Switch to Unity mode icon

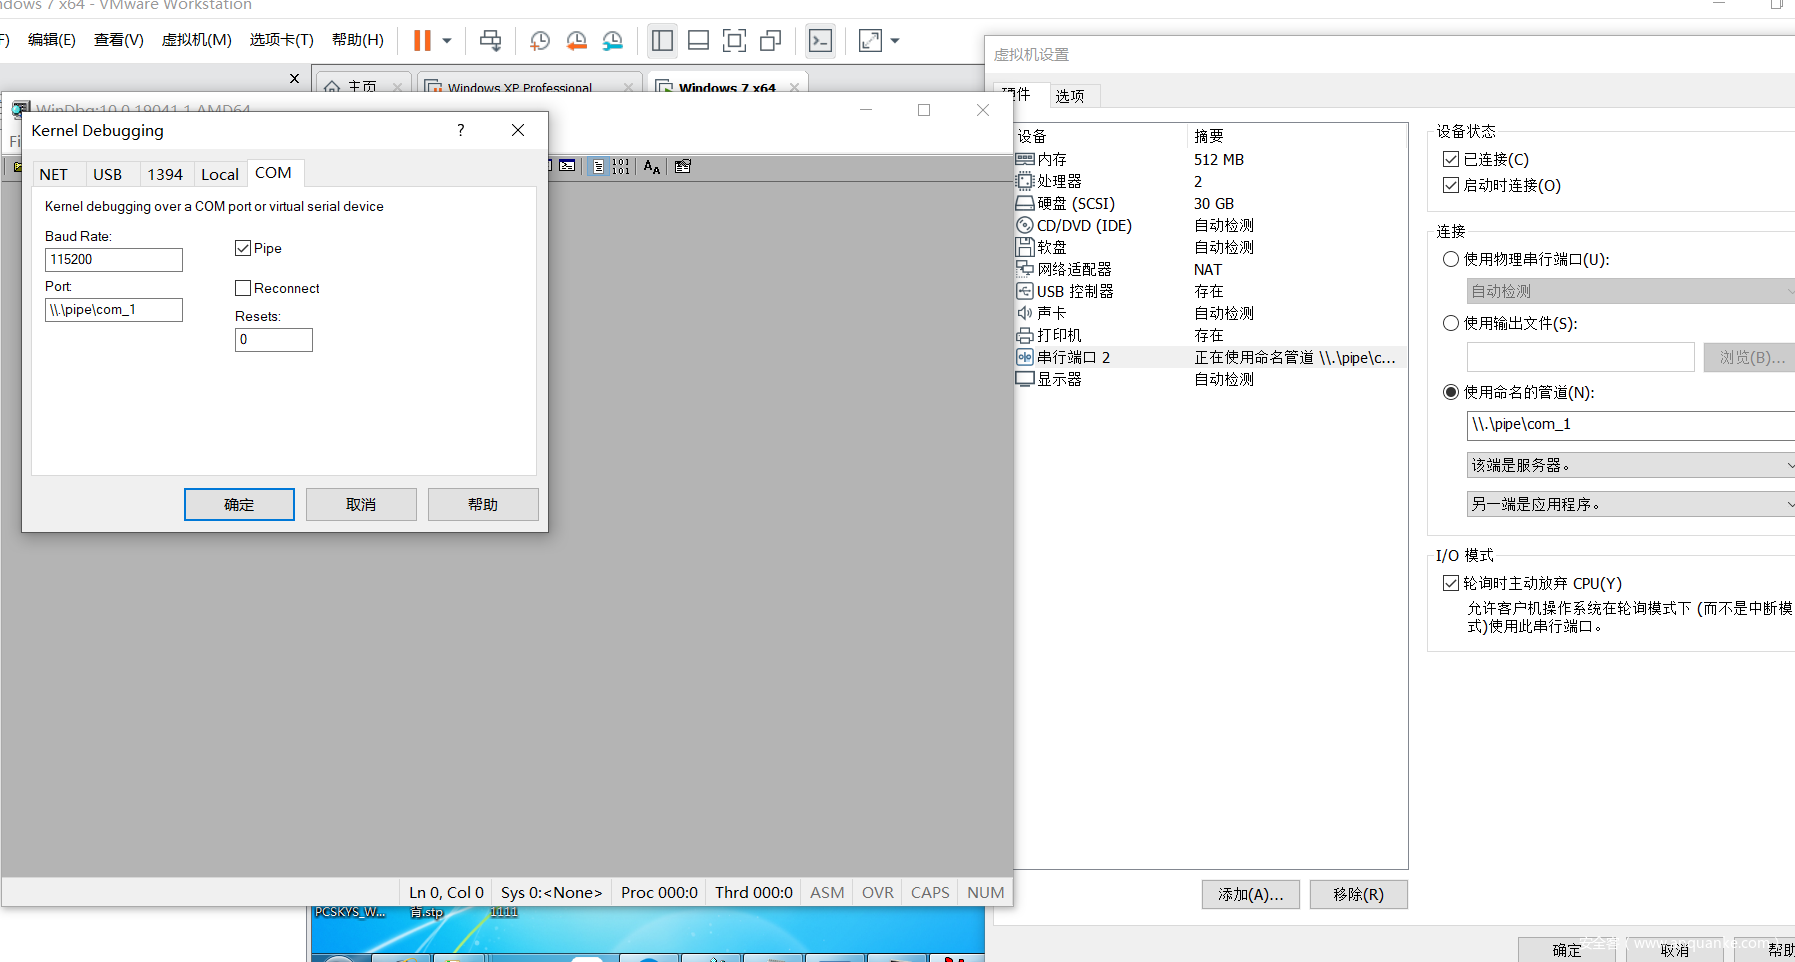(x=770, y=41)
